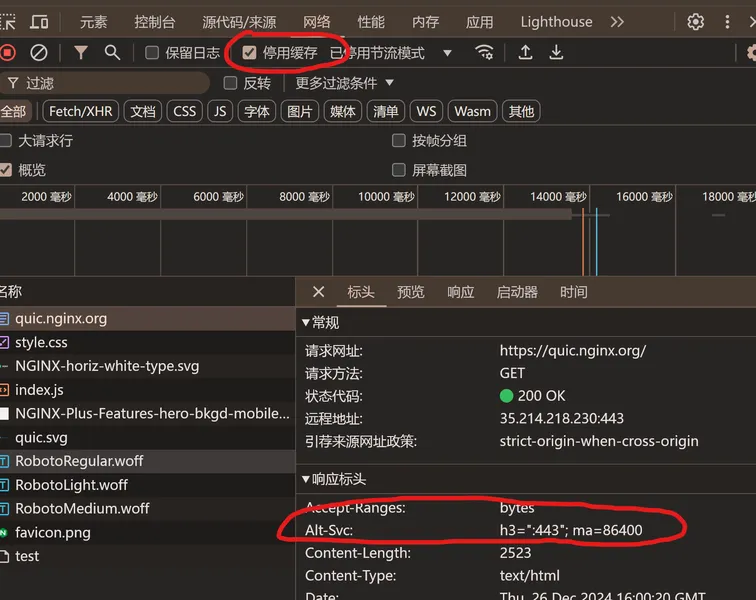Image resolution: width=756 pixels, height=600 pixels.
Task: Import HAR file upload icon
Action: coord(525,52)
